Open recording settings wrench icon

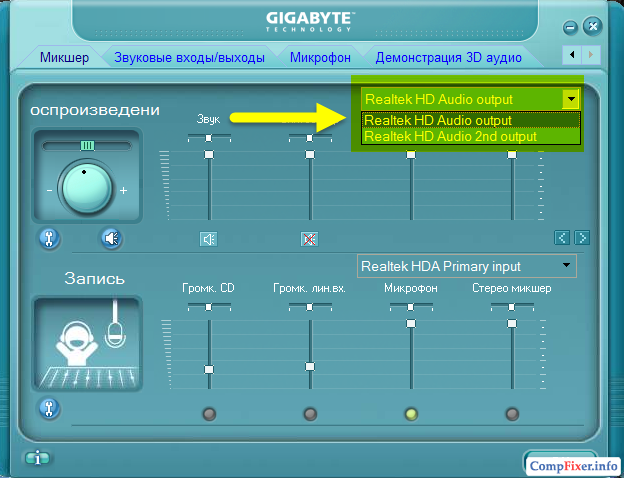point(48,408)
